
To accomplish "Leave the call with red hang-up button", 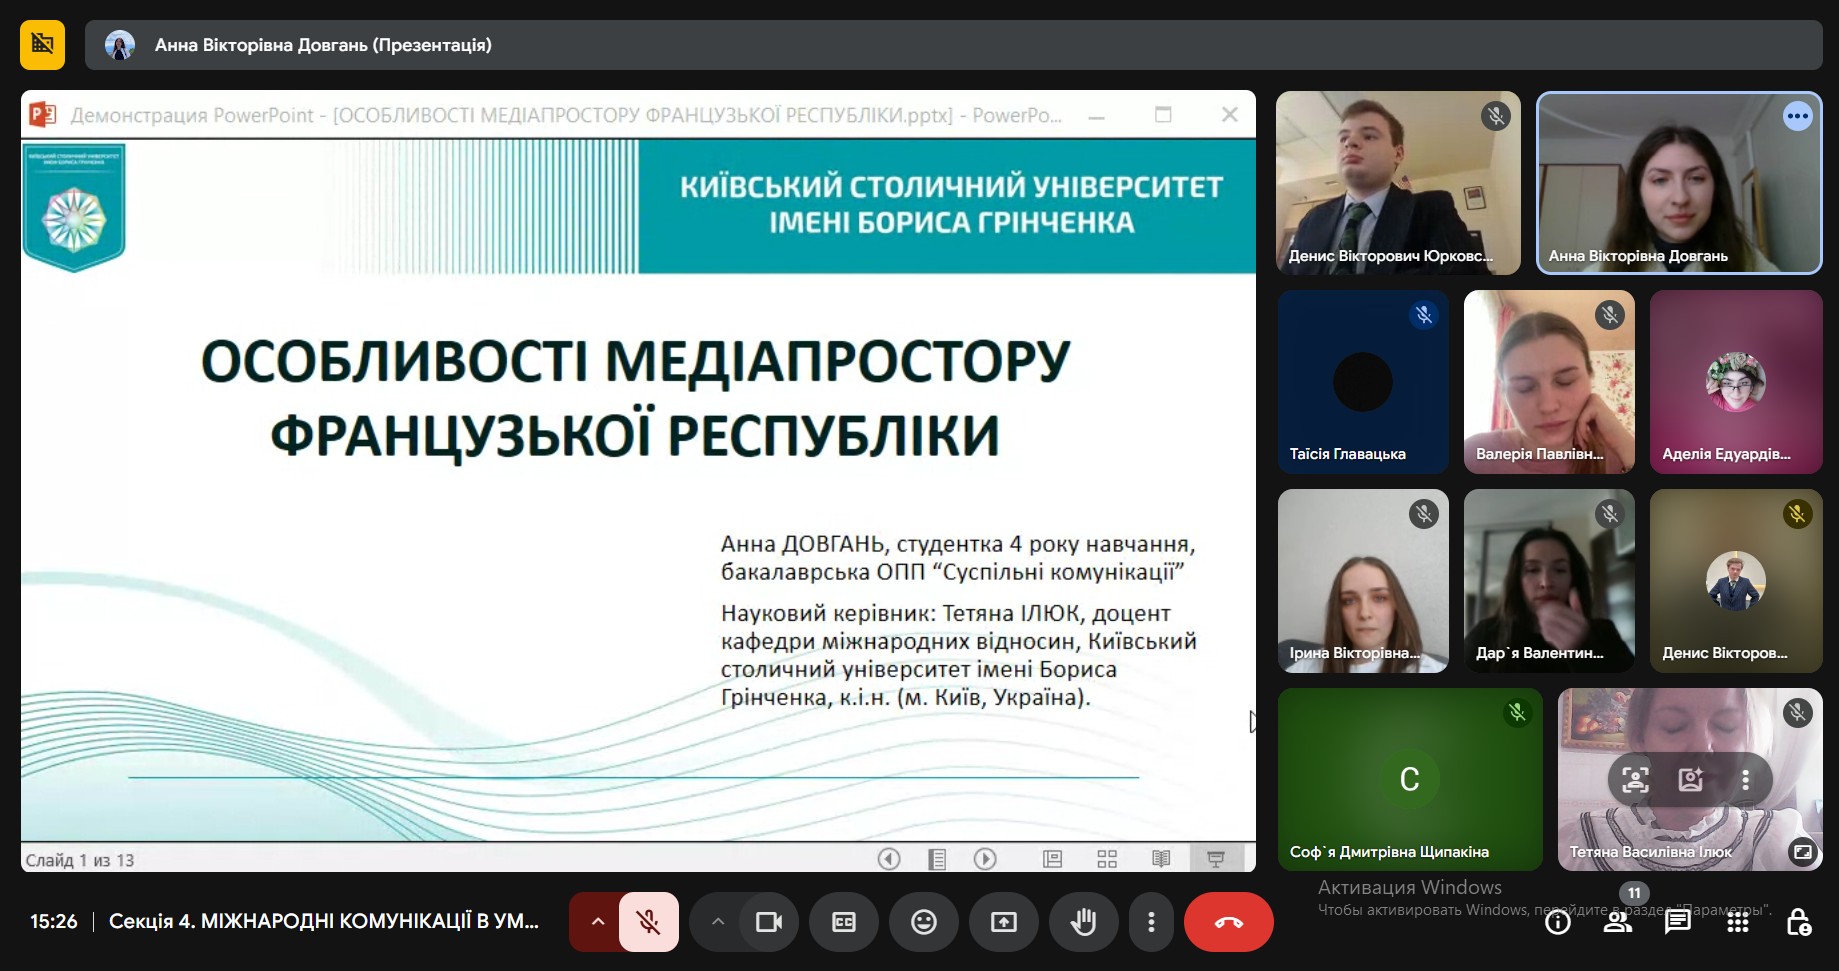I will click(1228, 922).
